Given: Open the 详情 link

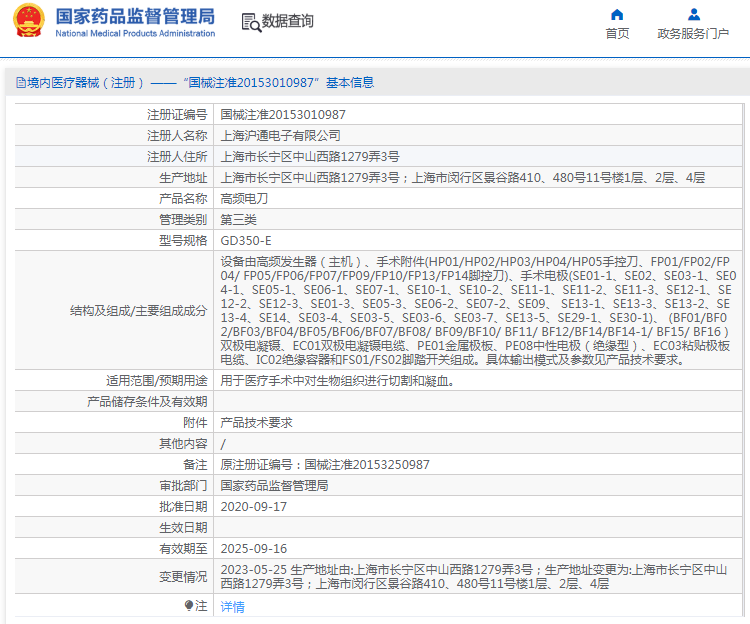Looking at the screenshot, I should 232,606.
